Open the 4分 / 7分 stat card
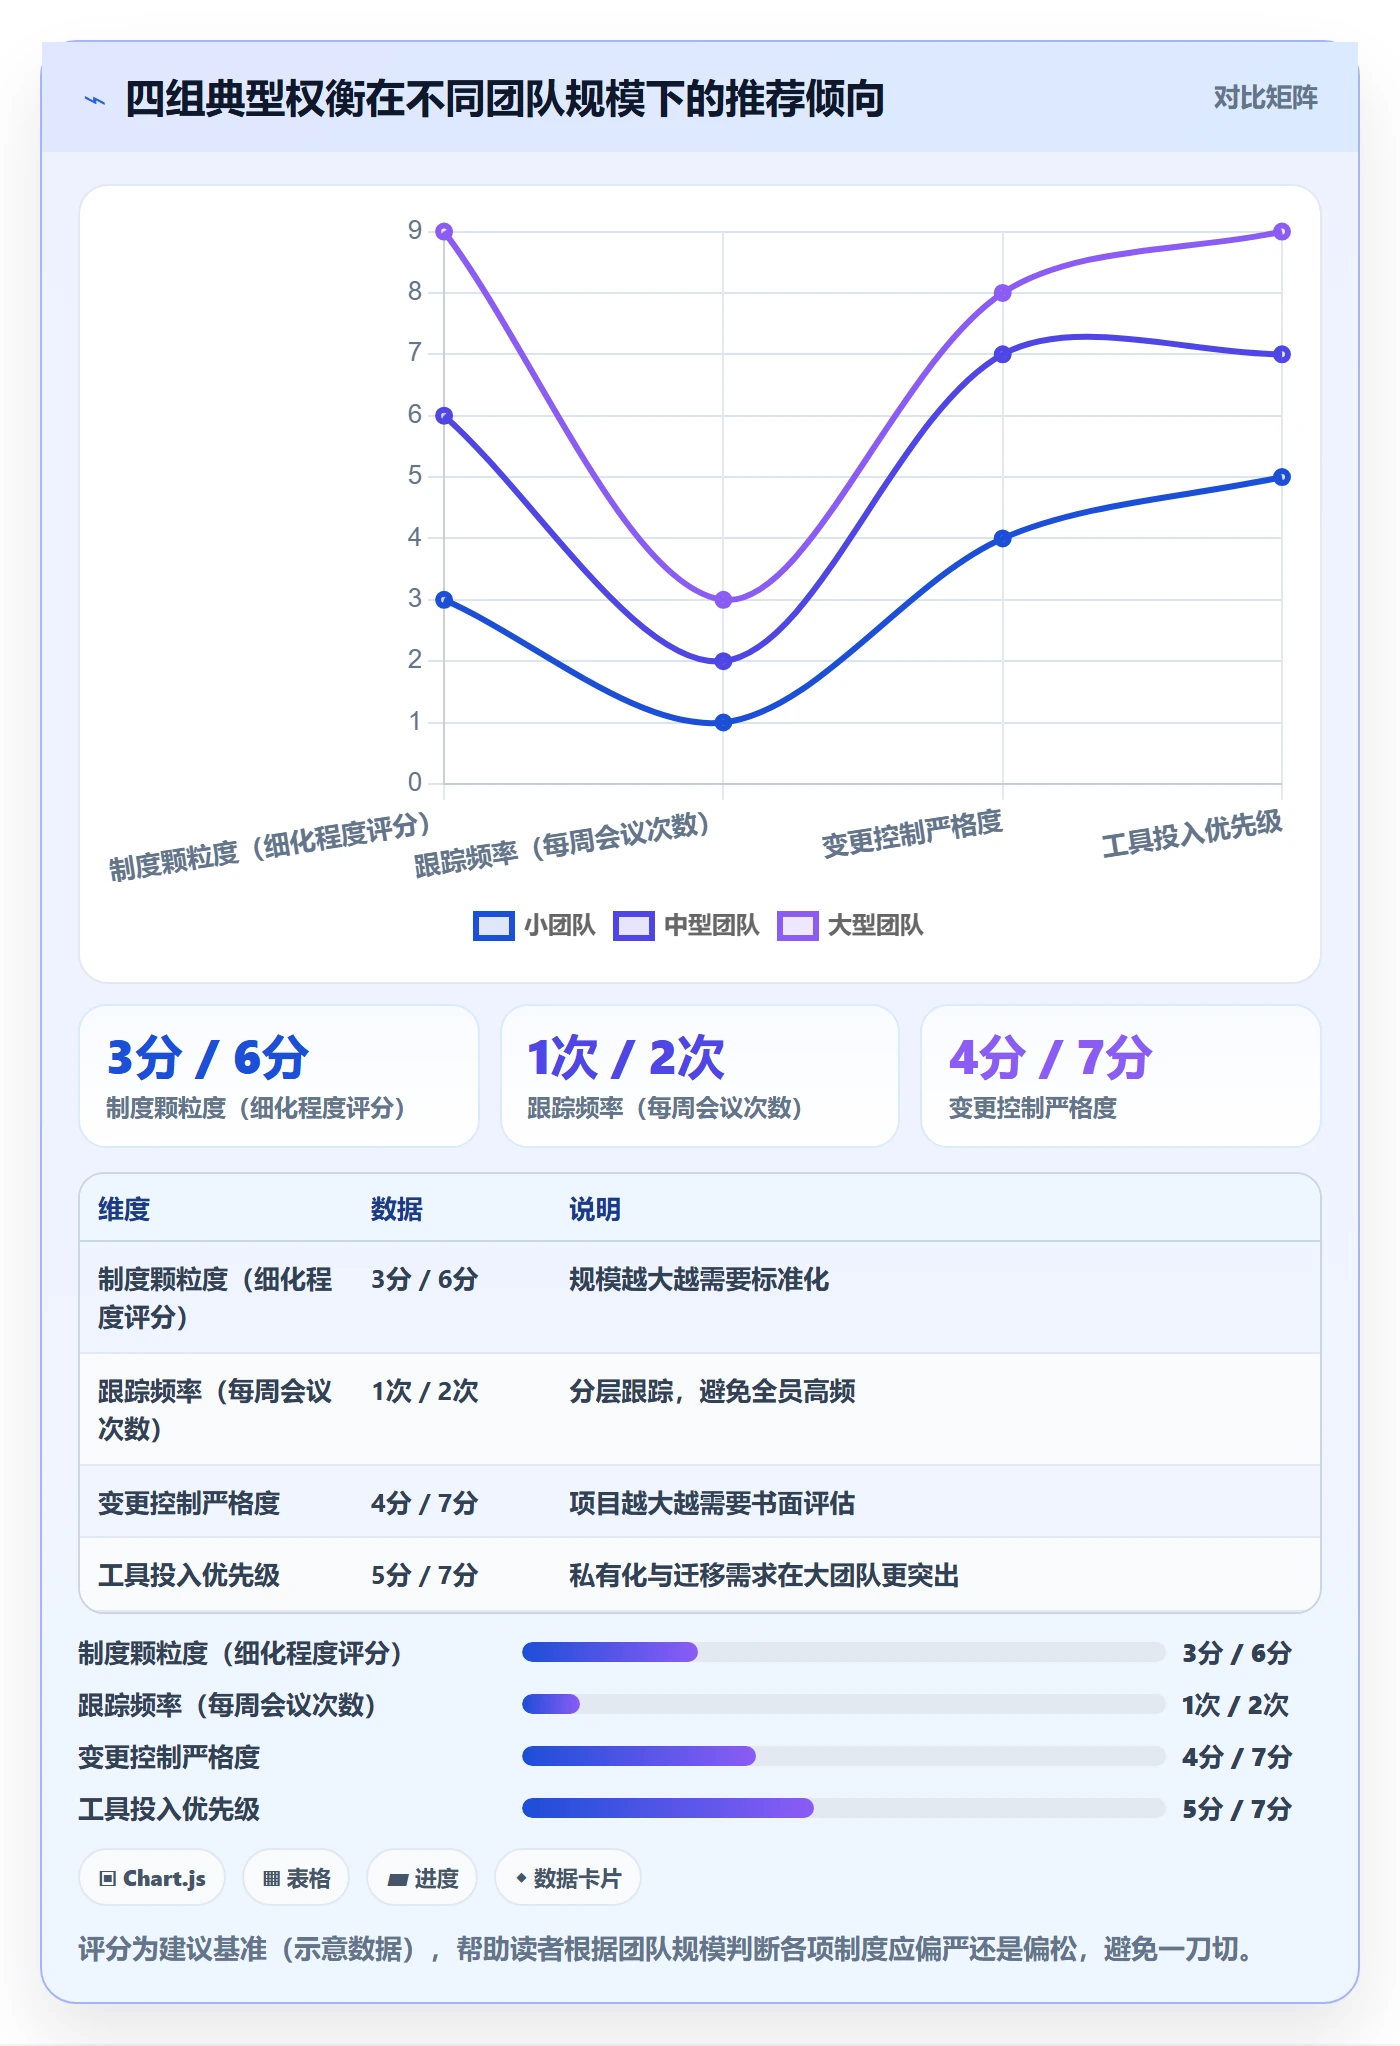This screenshot has width=1400, height=2046. (1121, 1076)
